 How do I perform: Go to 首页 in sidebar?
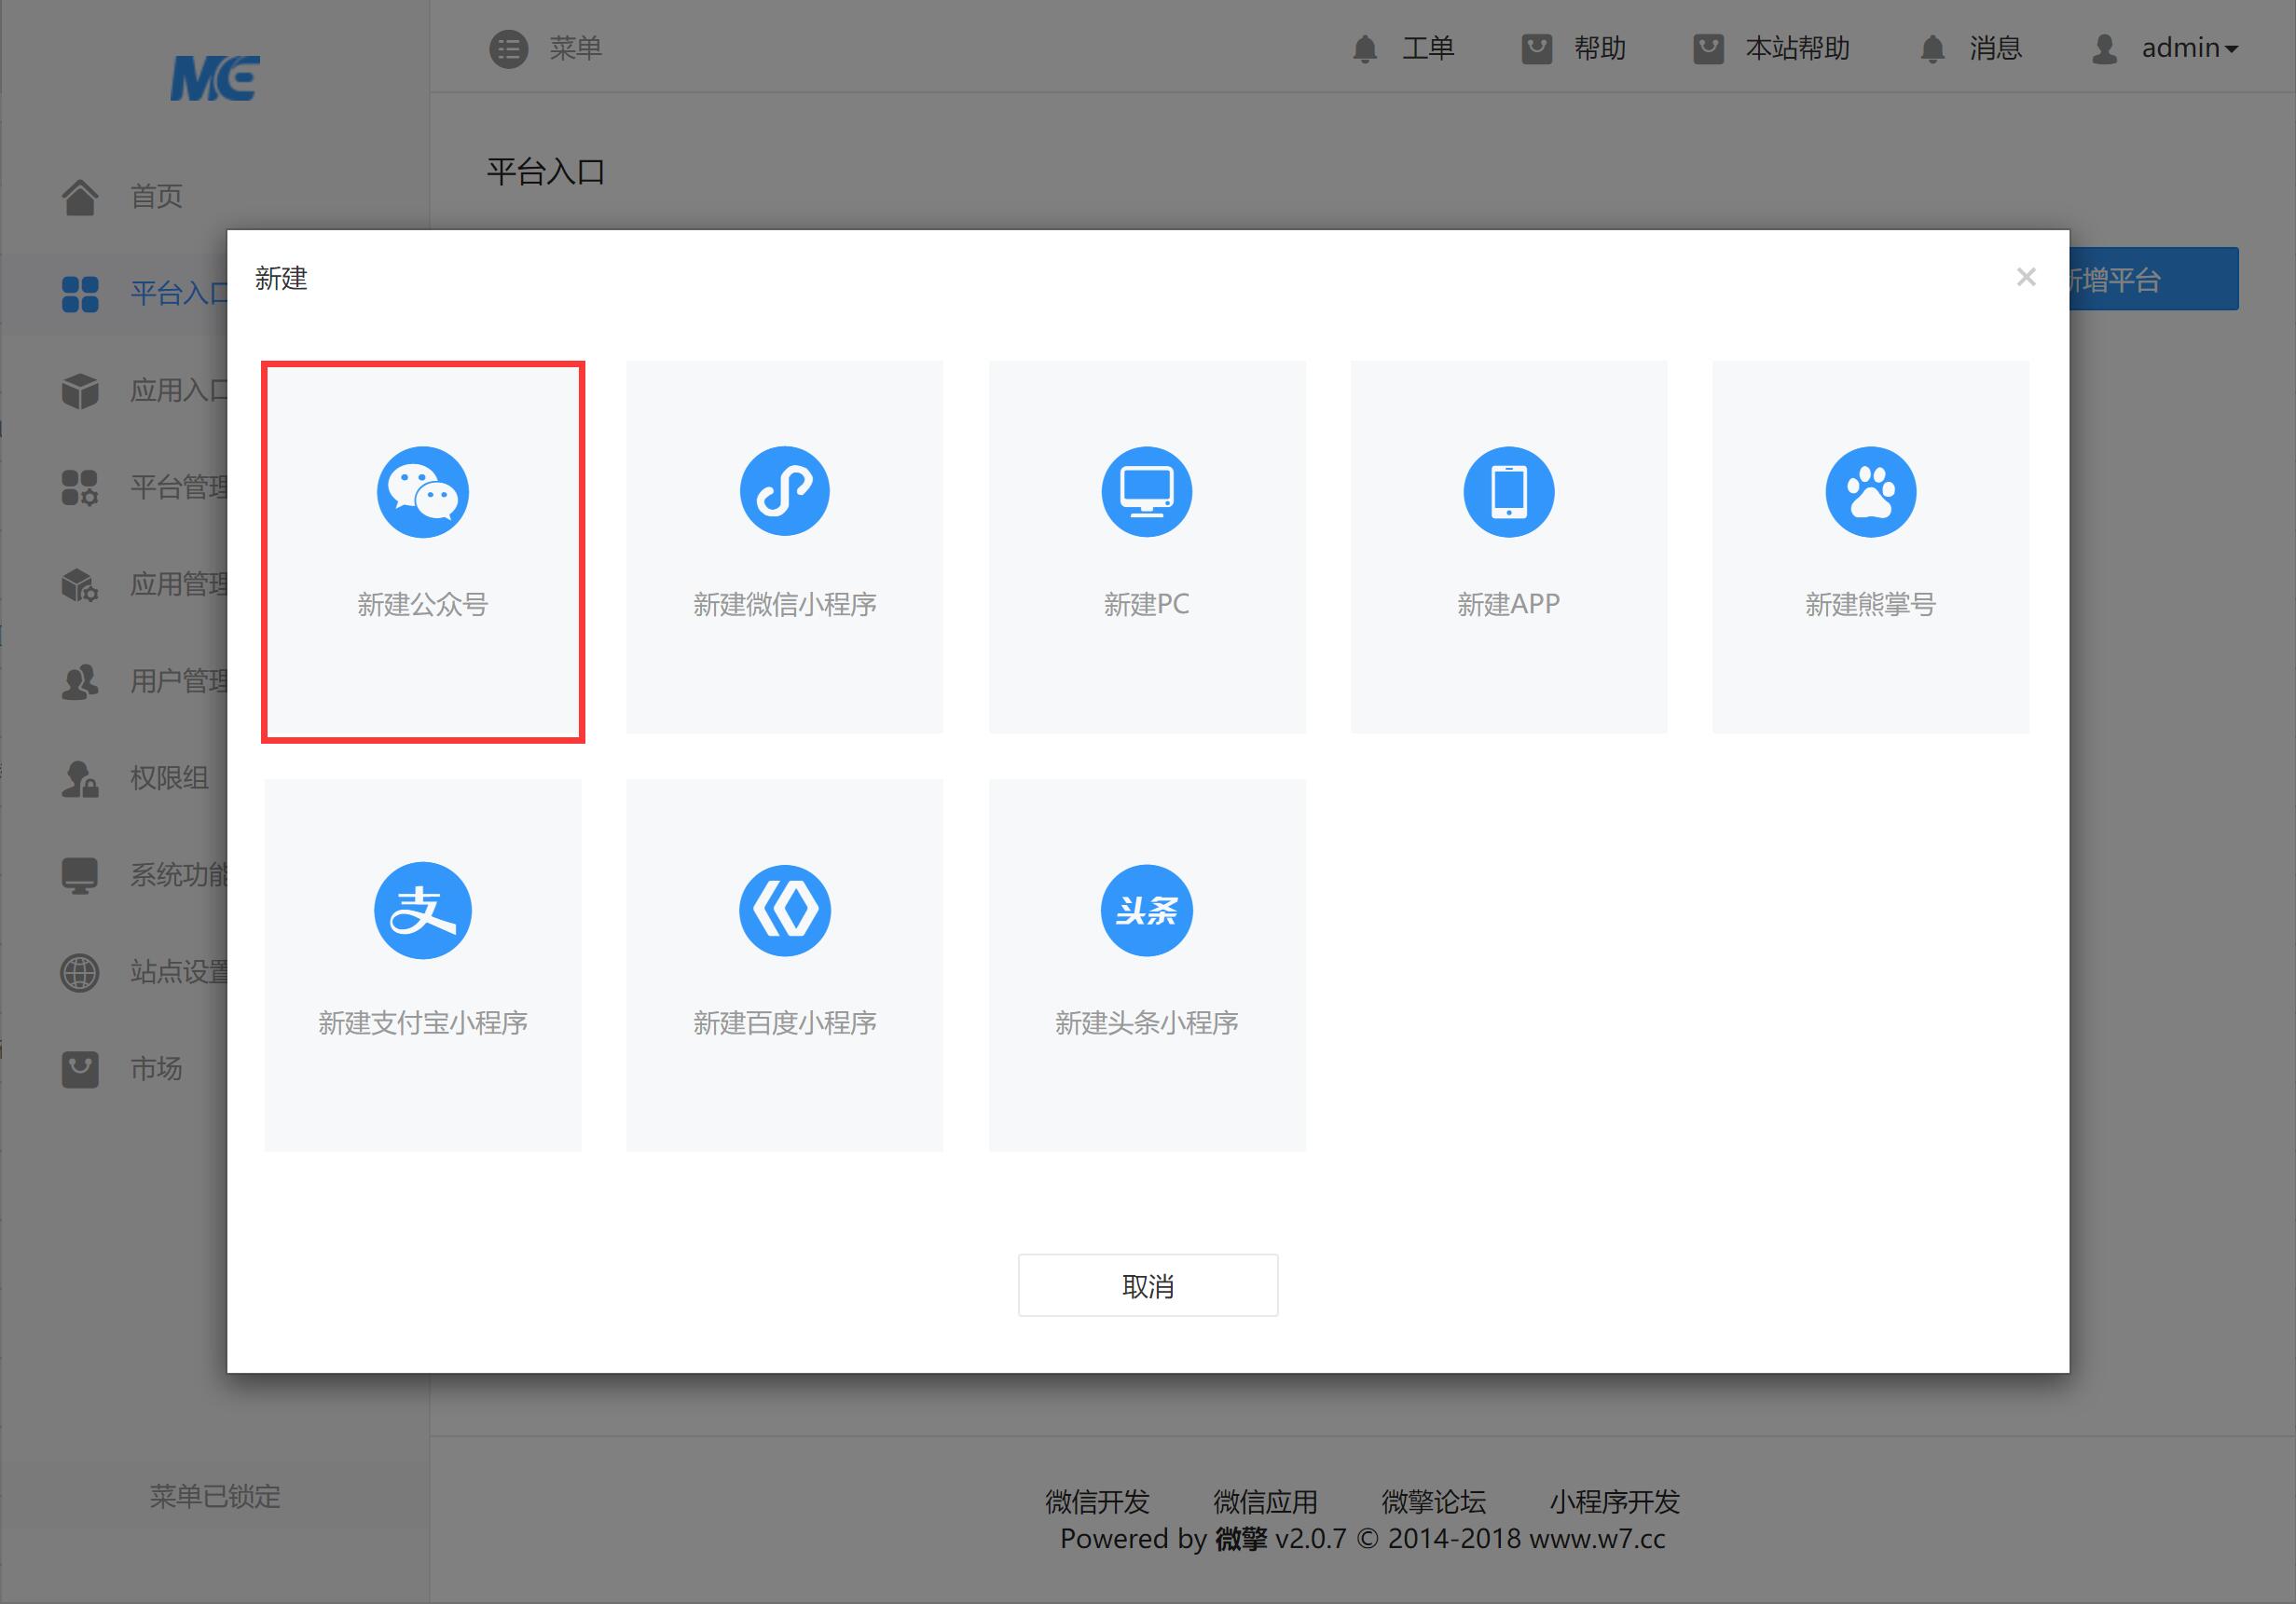pyautogui.click(x=156, y=196)
